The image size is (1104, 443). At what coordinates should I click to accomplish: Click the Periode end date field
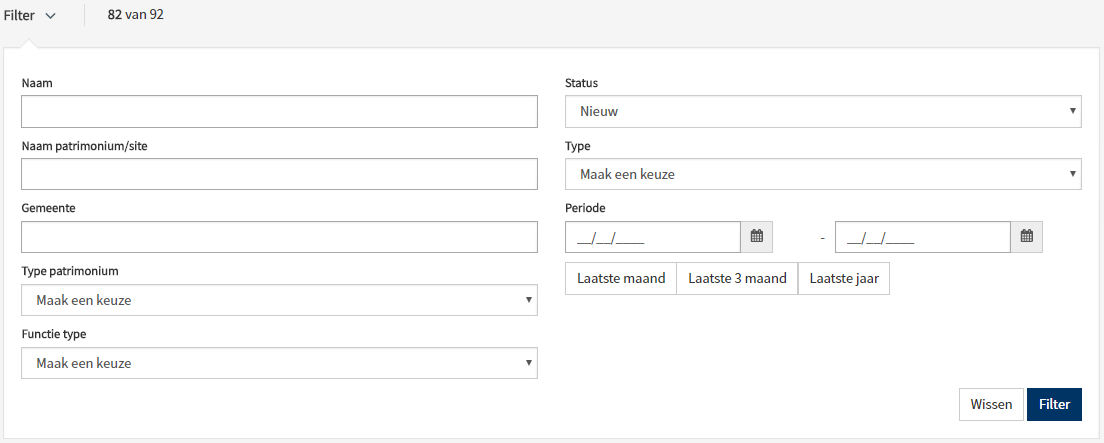[x=922, y=237]
